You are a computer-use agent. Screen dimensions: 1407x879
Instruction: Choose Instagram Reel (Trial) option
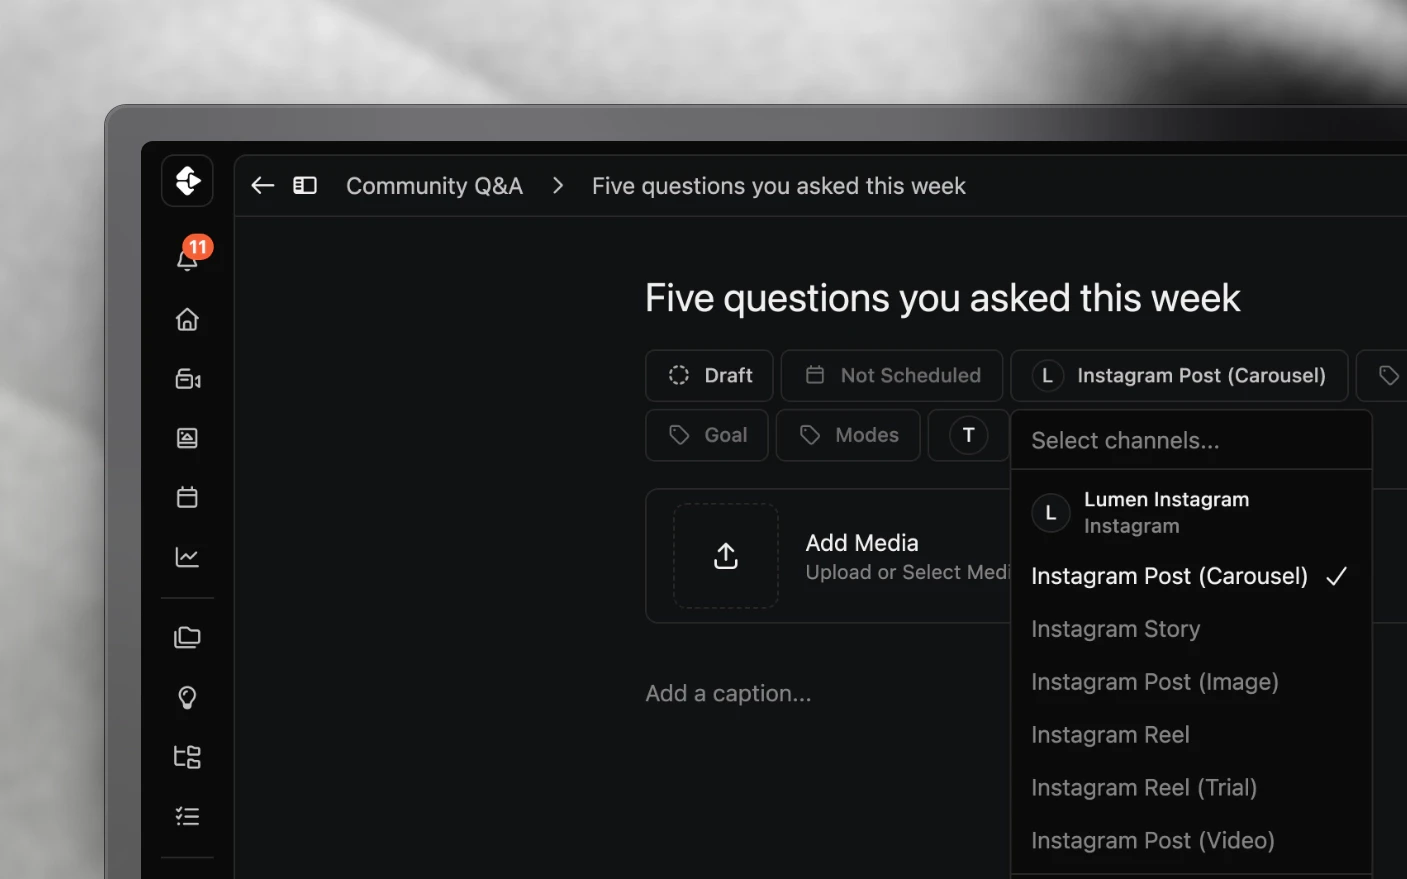[x=1191, y=788]
